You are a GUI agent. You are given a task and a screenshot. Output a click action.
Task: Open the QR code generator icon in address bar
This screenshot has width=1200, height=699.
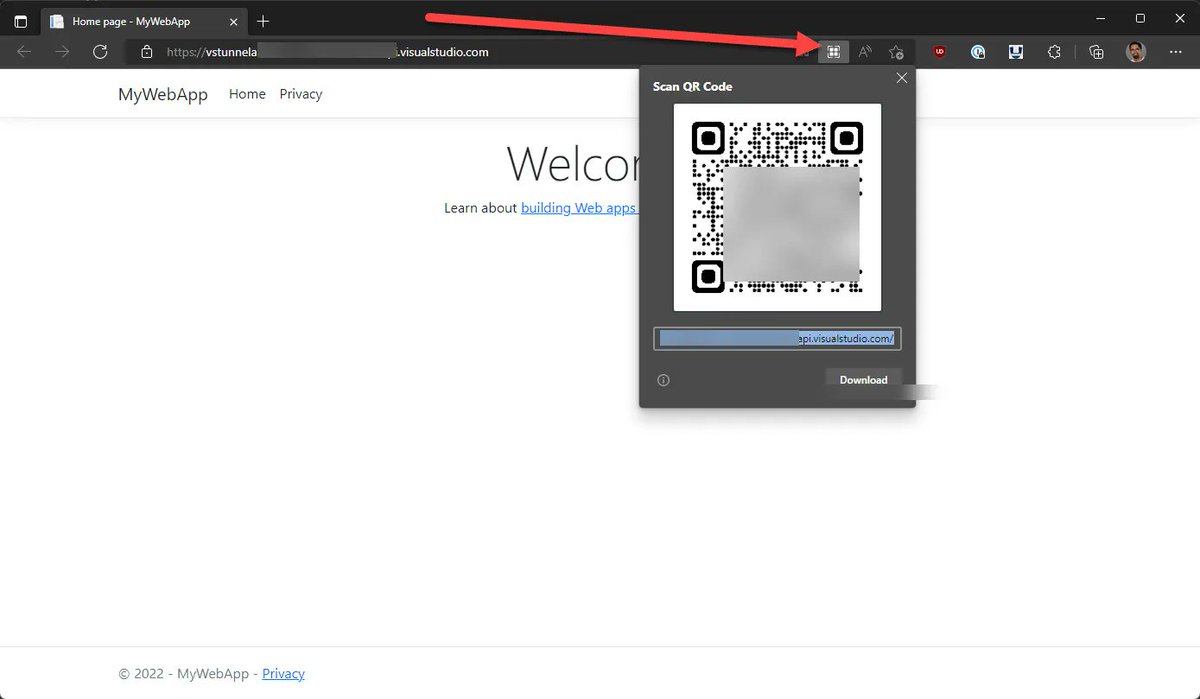coord(834,52)
